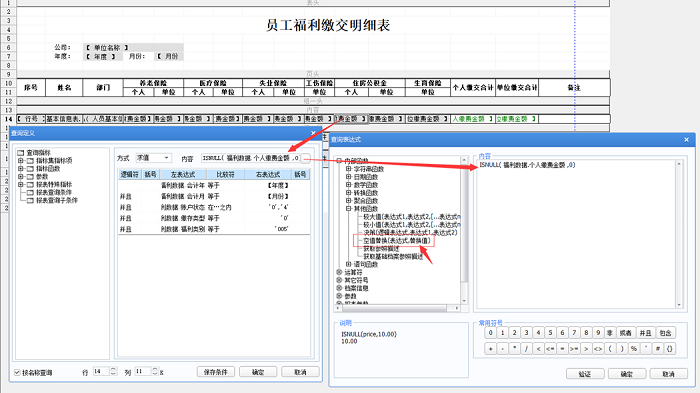
Task: Select the 较小值 function item
Action: [412, 225]
